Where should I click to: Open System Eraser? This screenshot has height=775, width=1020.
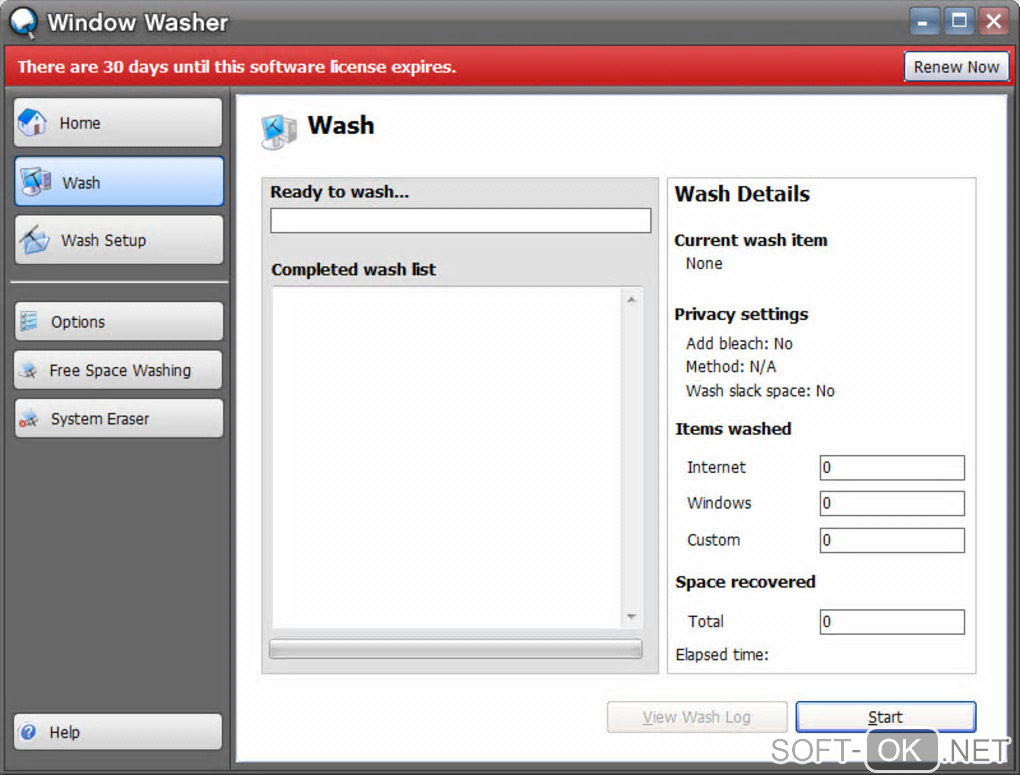tap(118, 418)
